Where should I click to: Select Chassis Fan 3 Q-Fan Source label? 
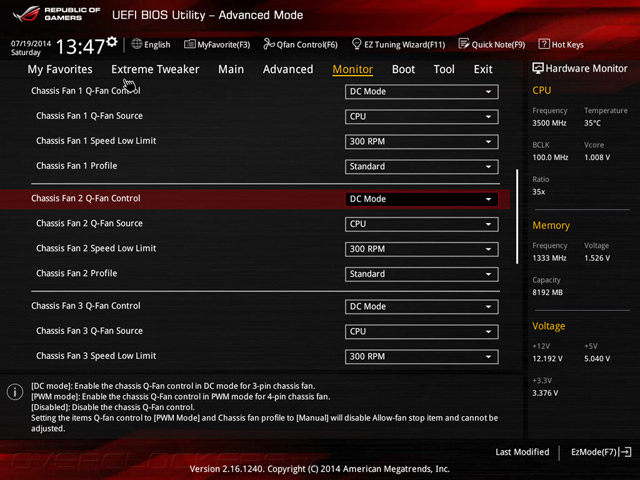(89, 331)
